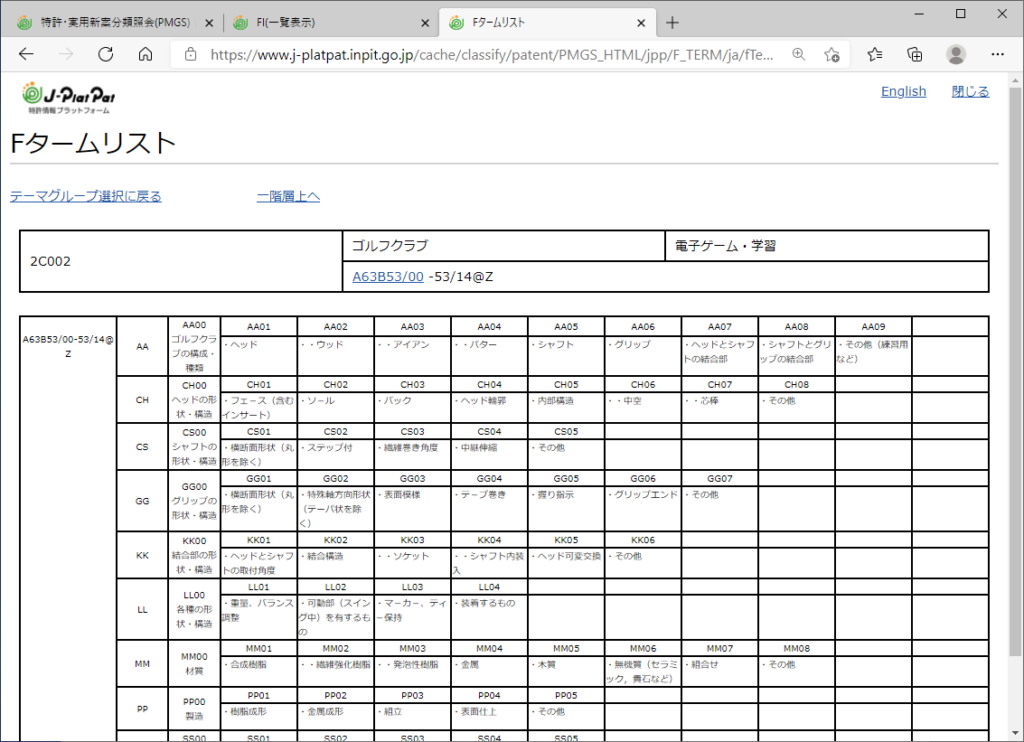The width and height of the screenshot is (1024, 742).
Task: Reload the page with the refresh icon
Action: tap(105, 54)
